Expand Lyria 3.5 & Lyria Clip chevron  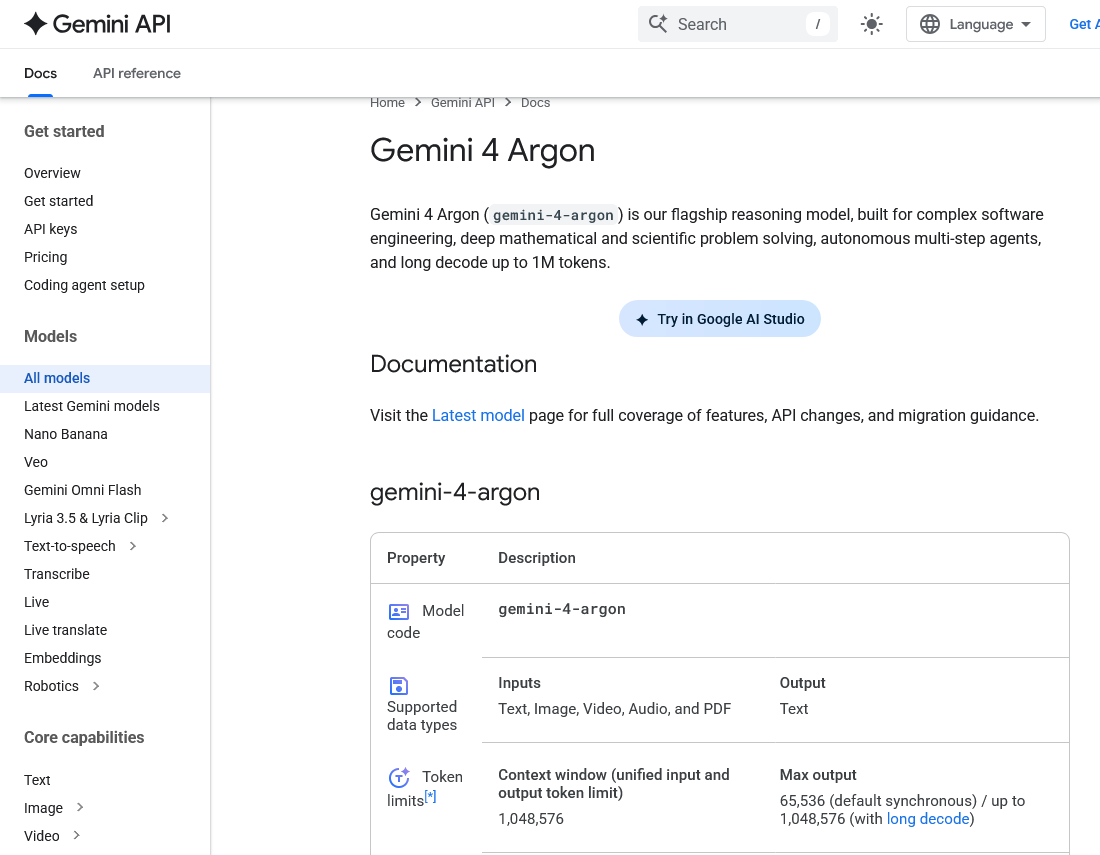click(x=165, y=518)
